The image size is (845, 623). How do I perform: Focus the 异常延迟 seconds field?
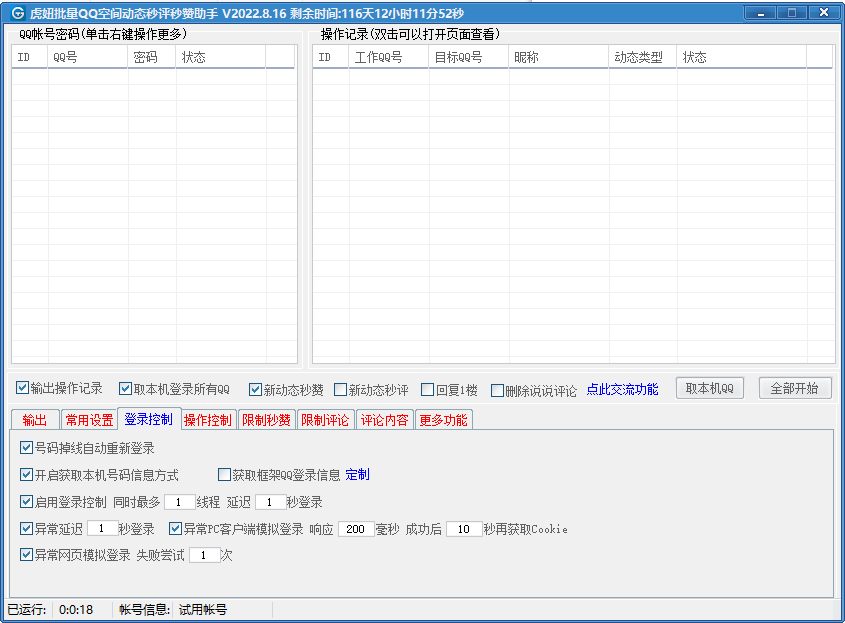tap(102, 529)
